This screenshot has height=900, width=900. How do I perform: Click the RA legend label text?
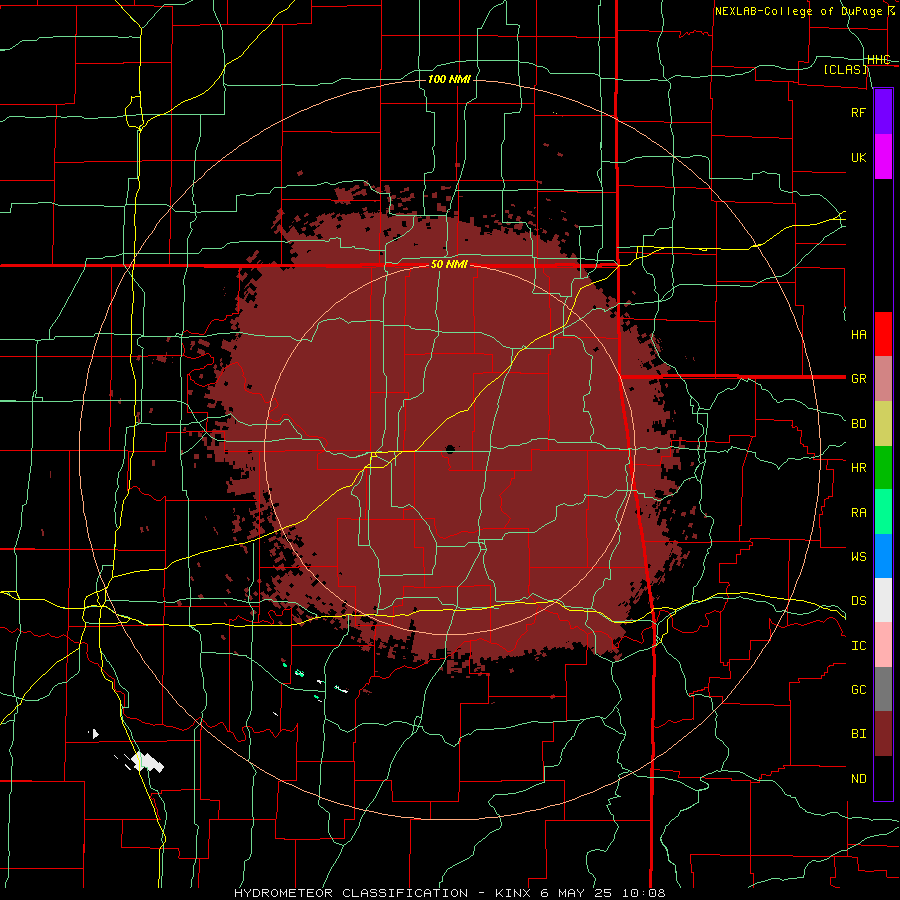tap(858, 513)
